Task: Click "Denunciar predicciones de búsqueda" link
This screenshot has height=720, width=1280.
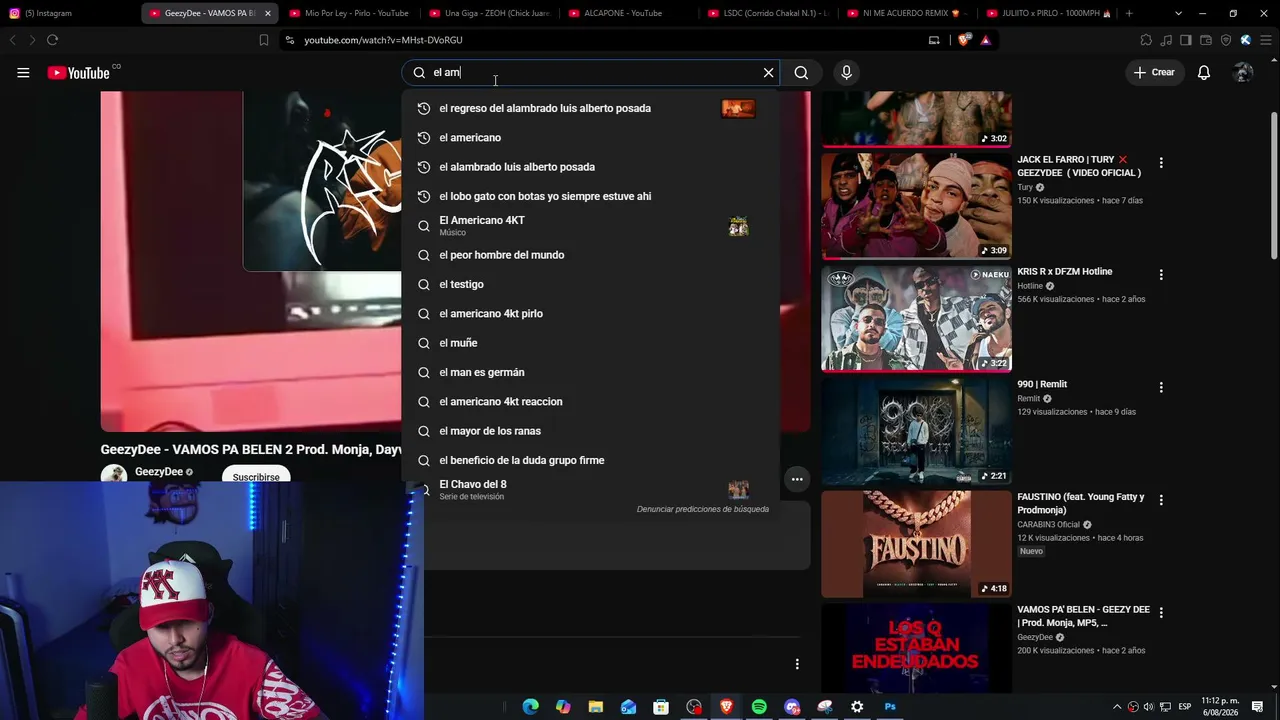Action: tap(703, 509)
